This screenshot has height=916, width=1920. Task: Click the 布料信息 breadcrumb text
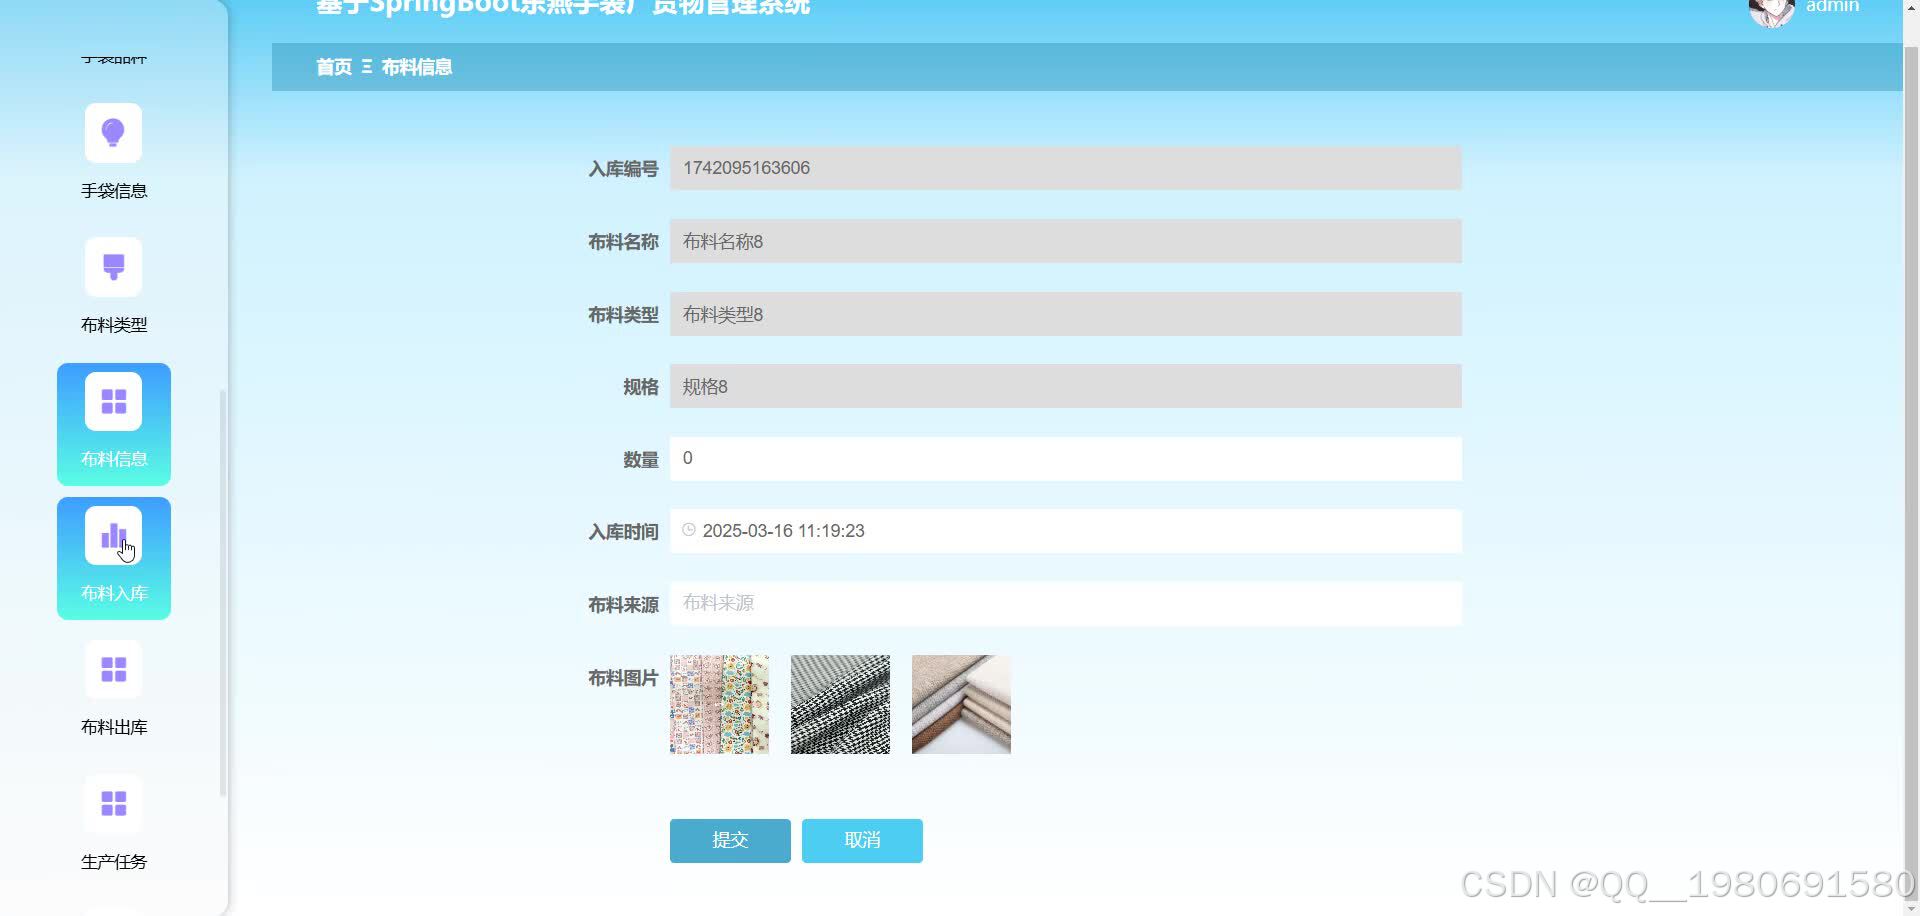417,67
